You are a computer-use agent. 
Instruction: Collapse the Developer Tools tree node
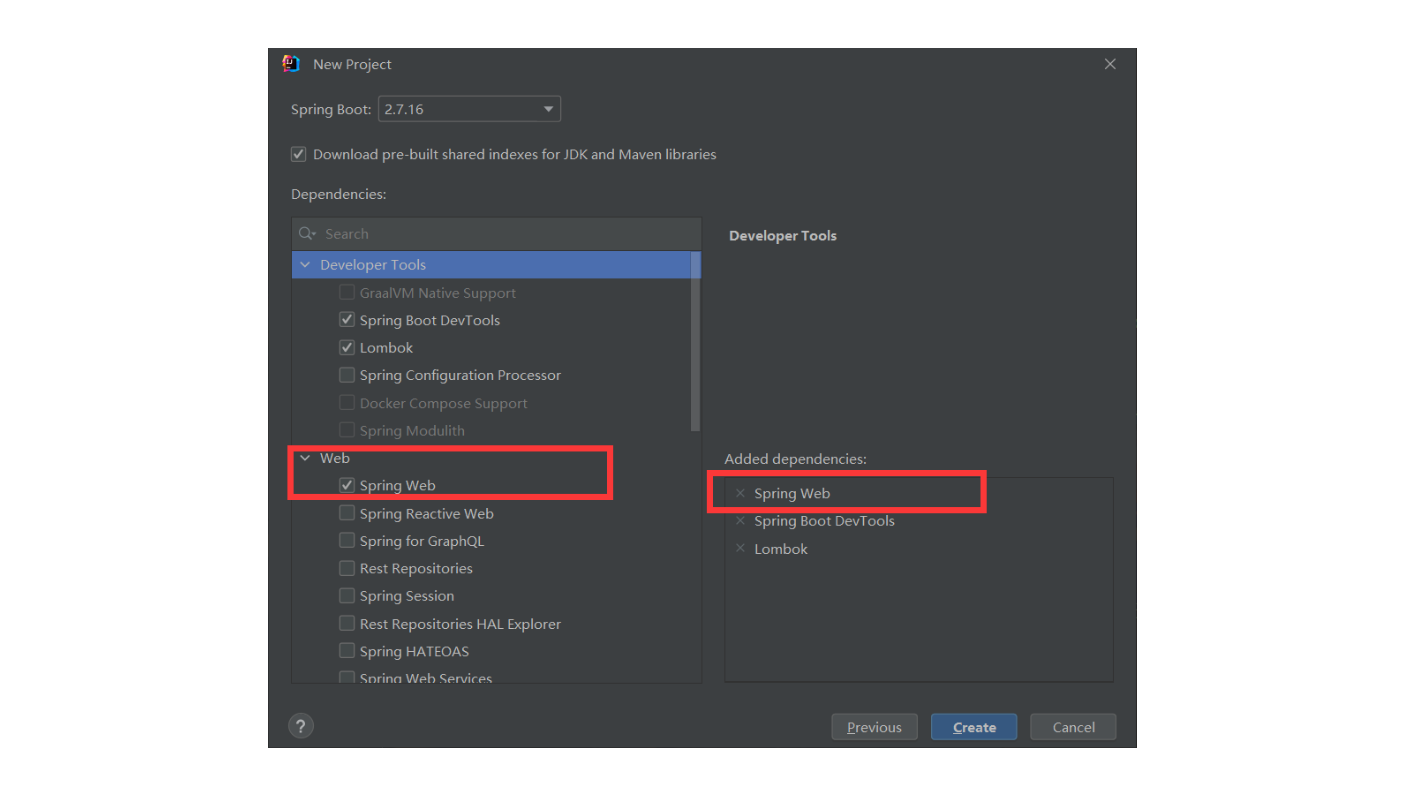pyautogui.click(x=305, y=265)
